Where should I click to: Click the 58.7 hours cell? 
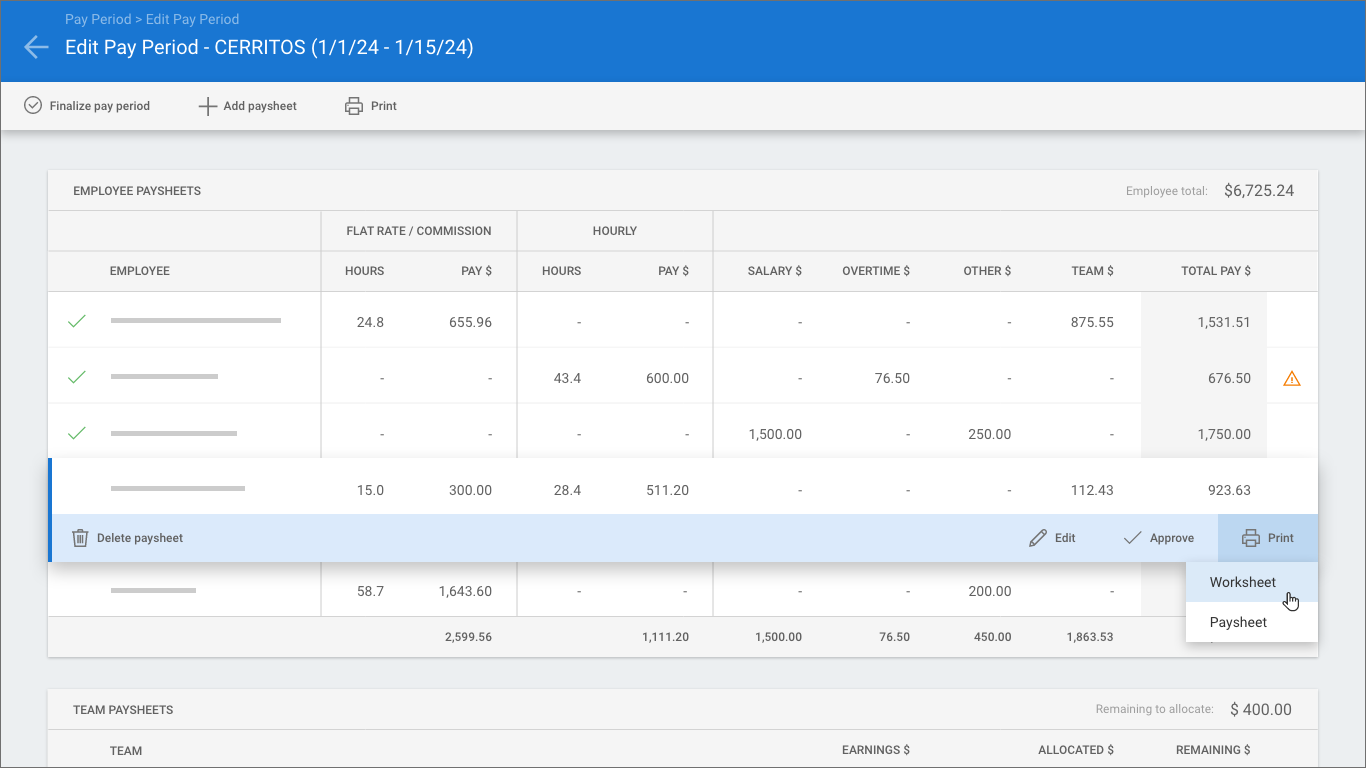tap(370, 592)
